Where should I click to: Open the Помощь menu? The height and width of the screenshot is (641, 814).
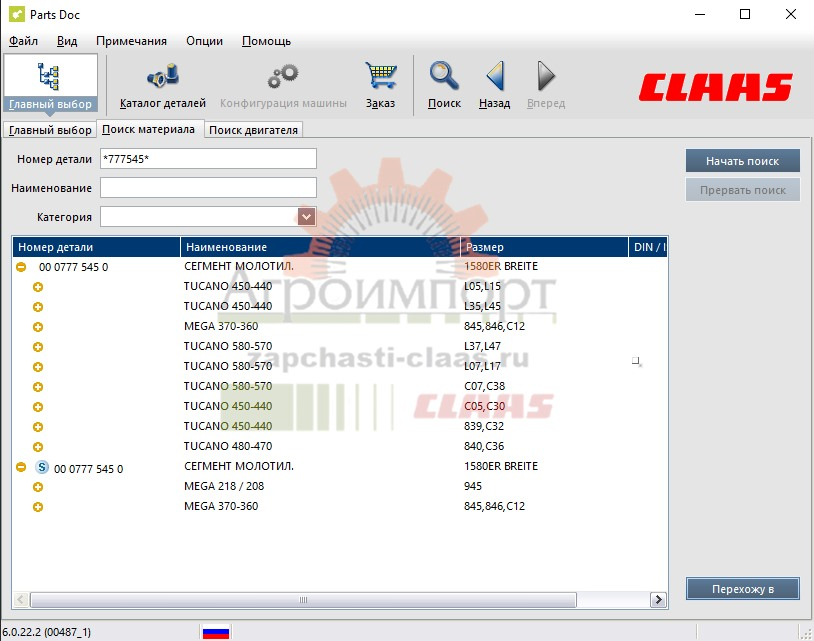(266, 41)
